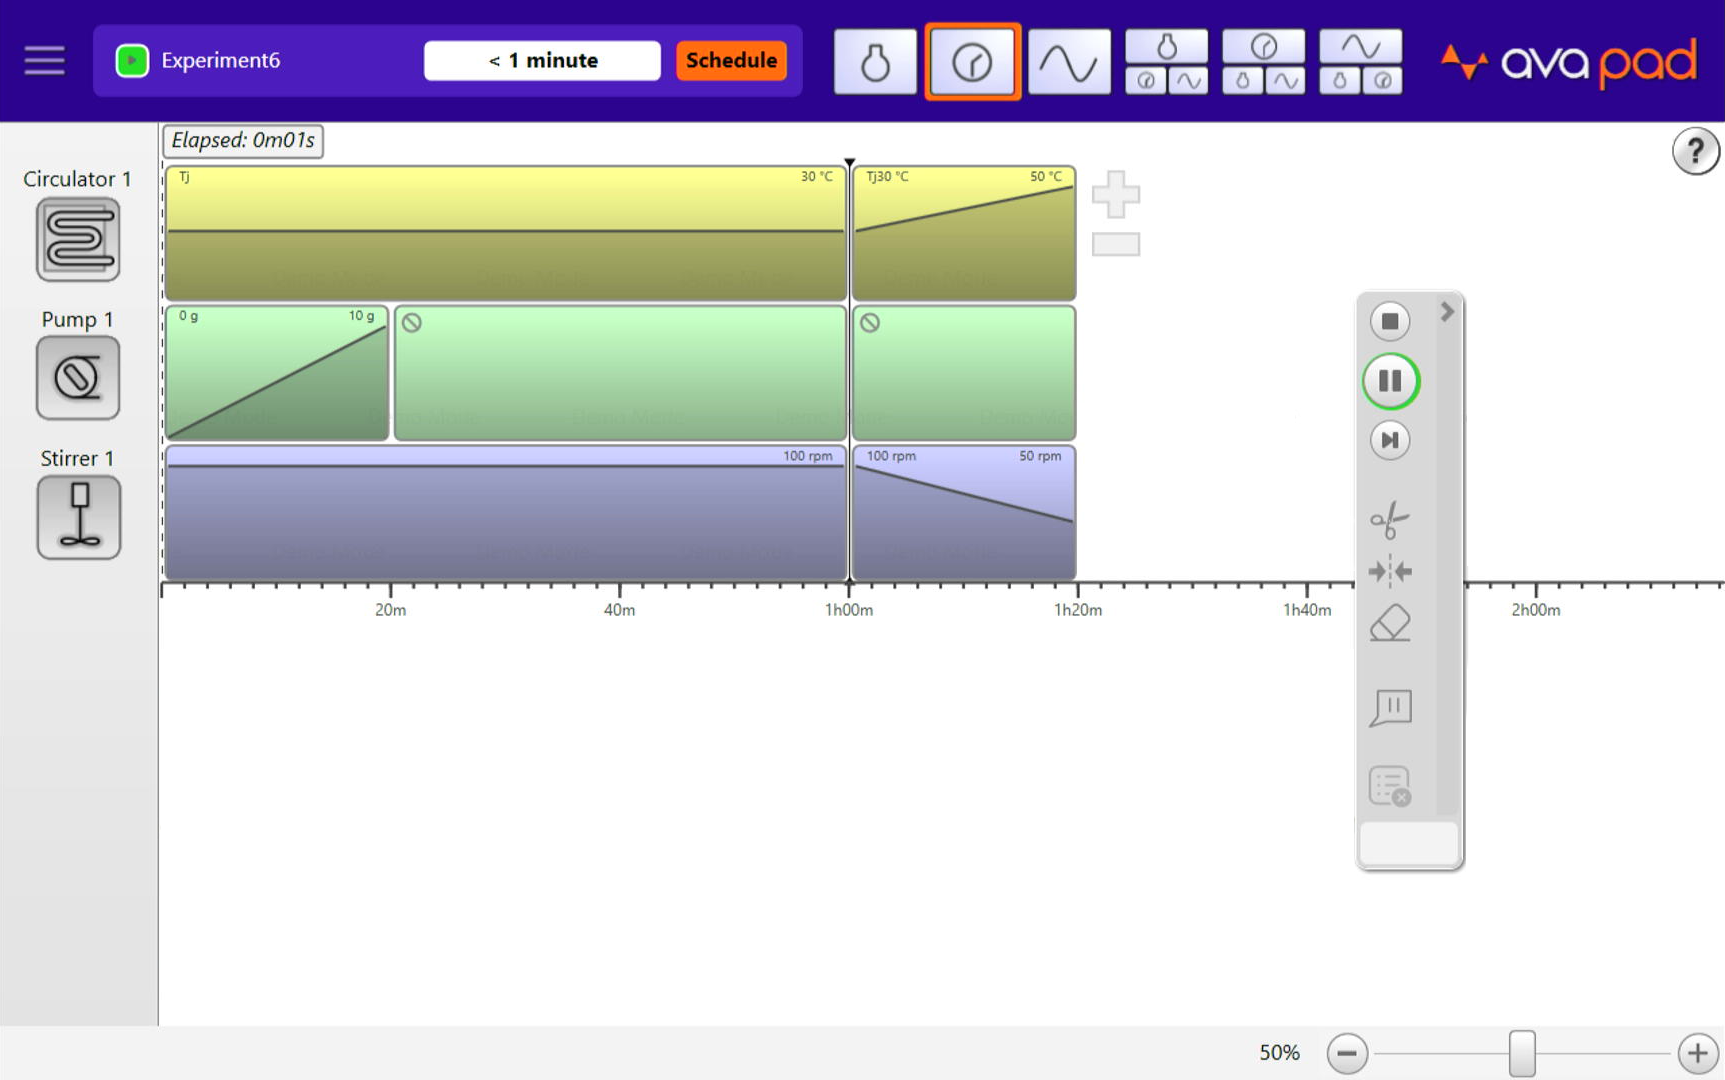The image size is (1725, 1080).
Task: Switch to the flask-only view tab
Action: (x=875, y=62)
